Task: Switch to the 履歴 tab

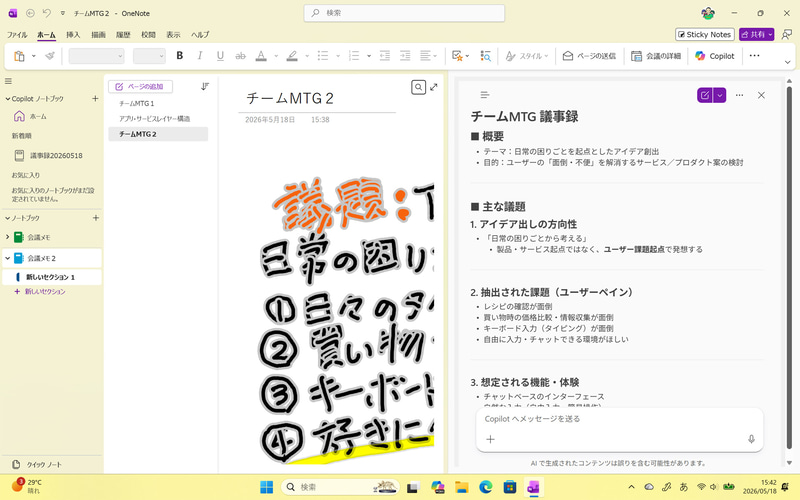Action: coord(123,35)
